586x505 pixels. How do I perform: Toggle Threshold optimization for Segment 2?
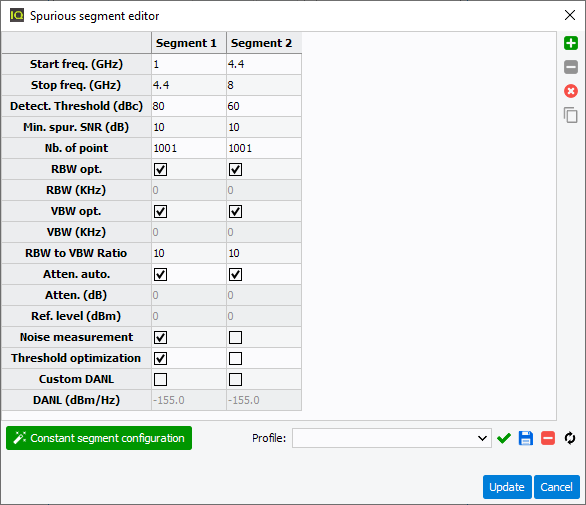pos(235,358)
